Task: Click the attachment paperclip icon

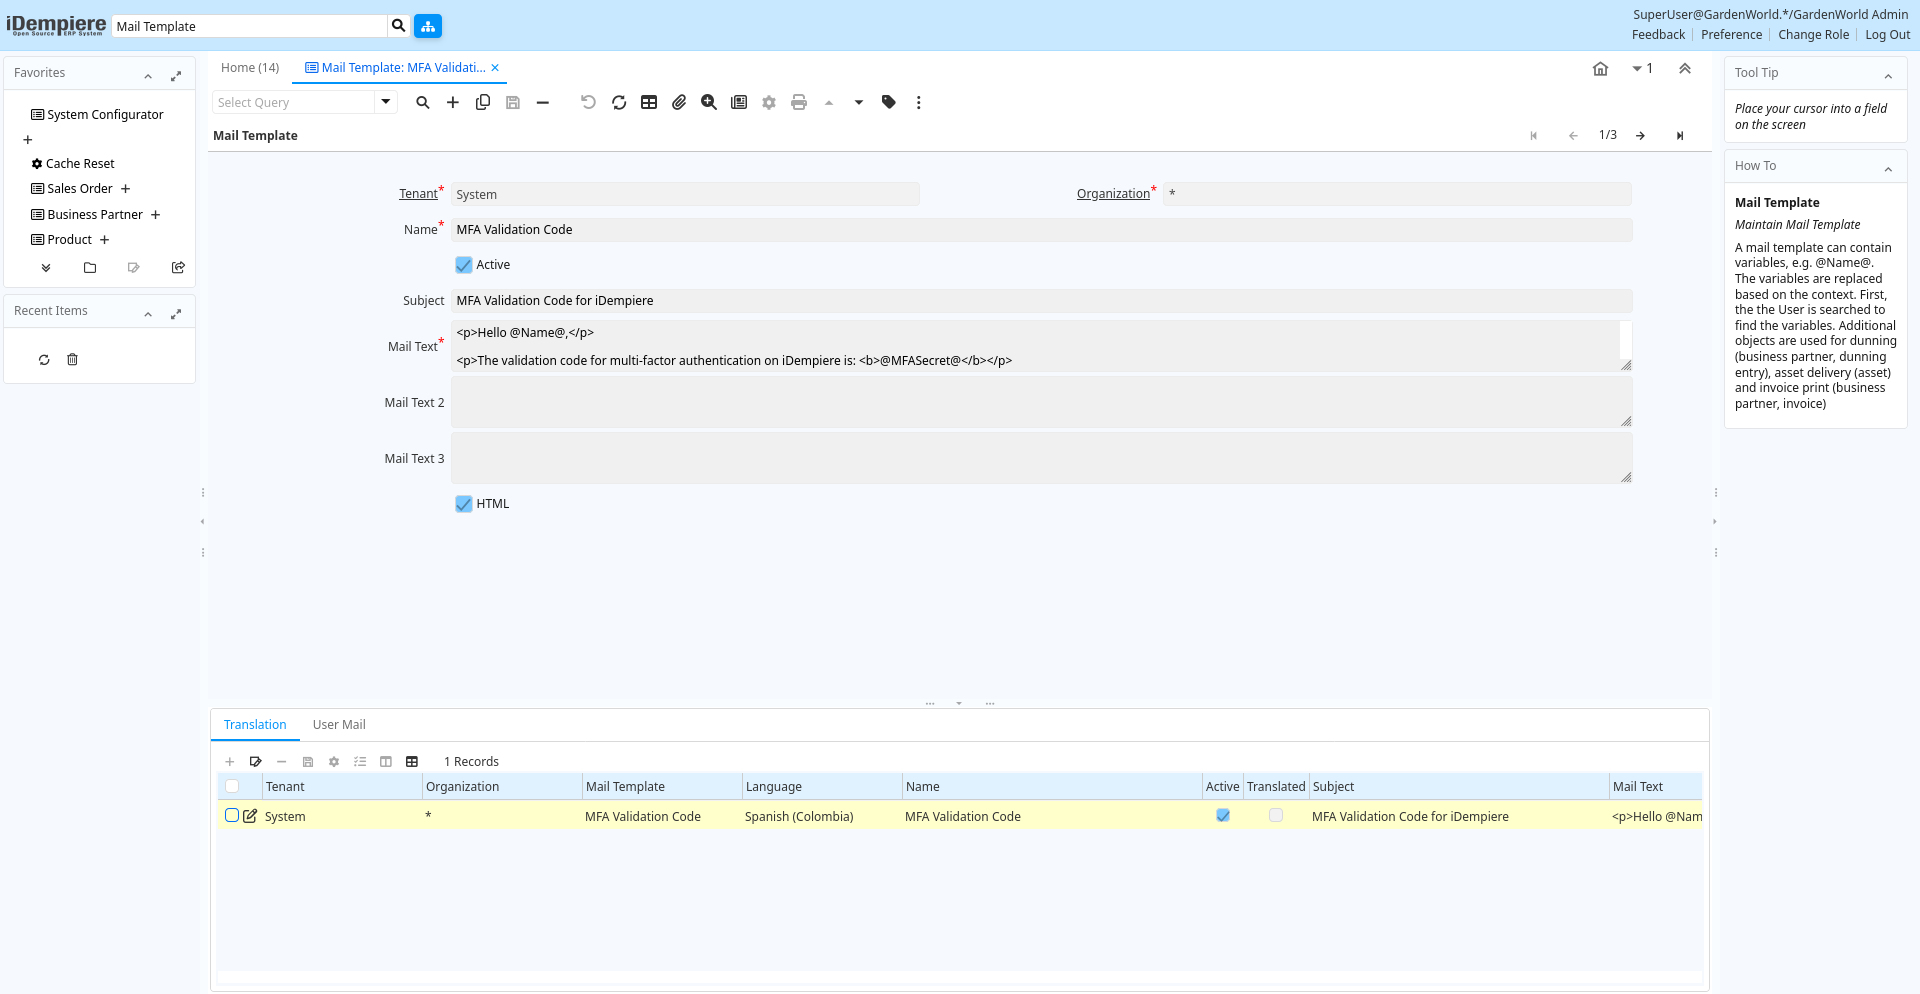Action: point(679,102)
